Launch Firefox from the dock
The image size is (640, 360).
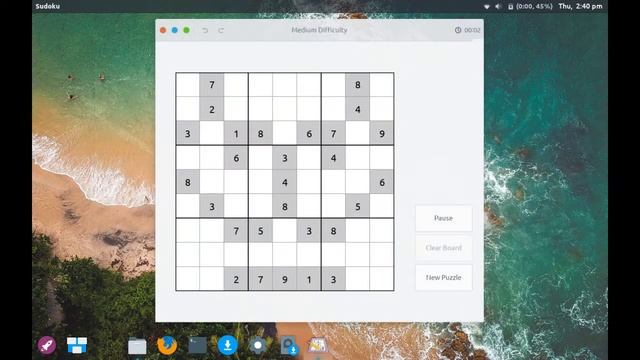[x=167, y=345]
